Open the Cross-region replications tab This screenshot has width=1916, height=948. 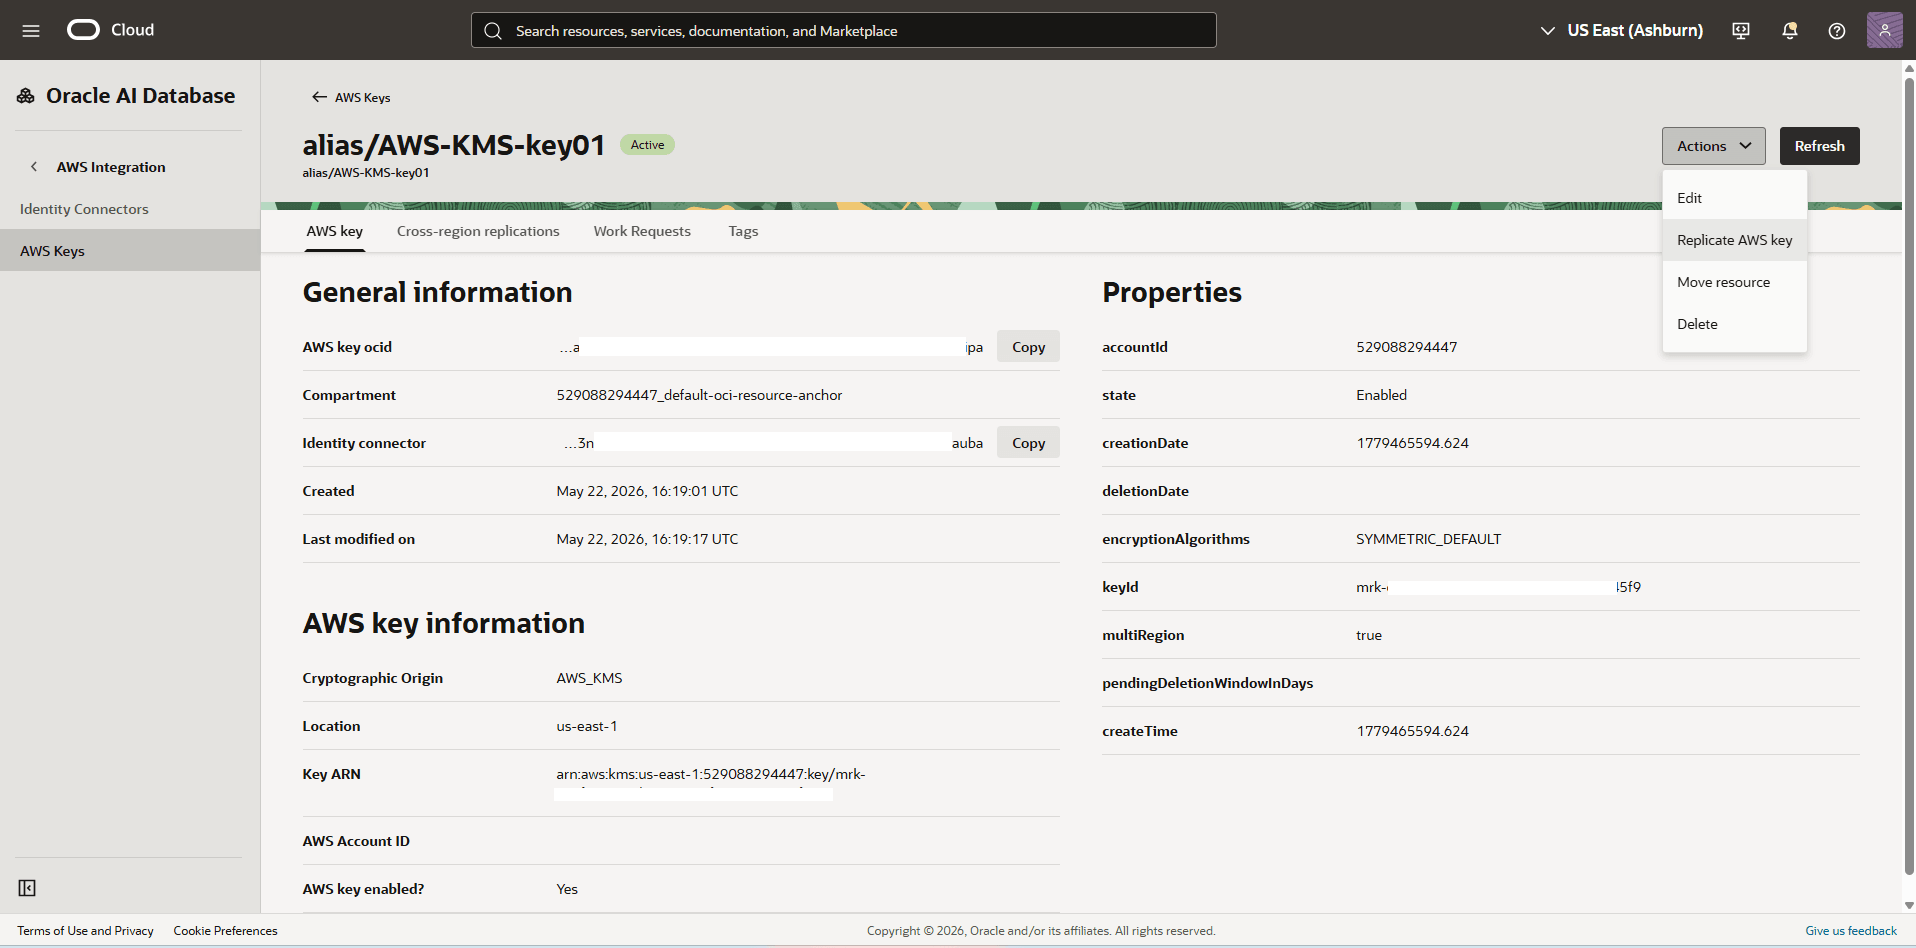478,231
